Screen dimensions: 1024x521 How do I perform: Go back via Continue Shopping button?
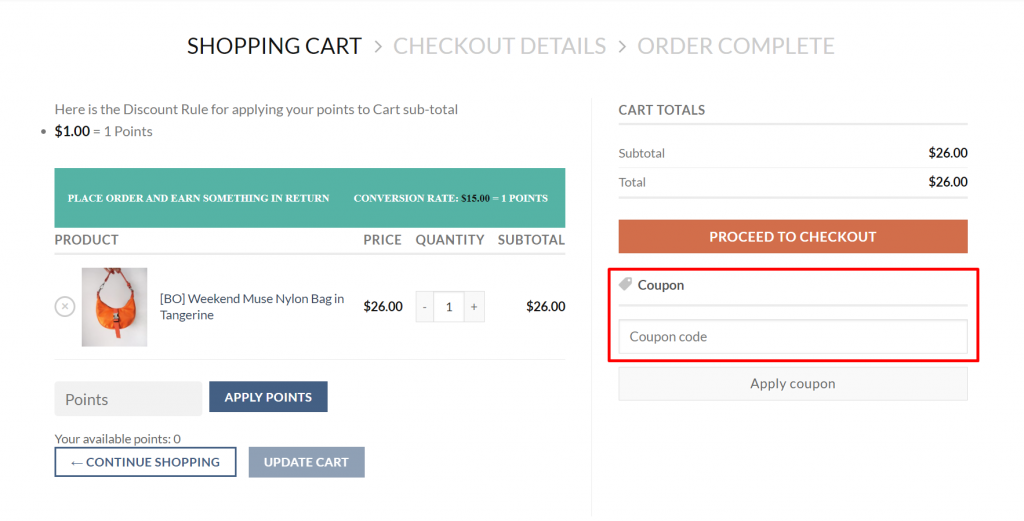tap(146, 462)
